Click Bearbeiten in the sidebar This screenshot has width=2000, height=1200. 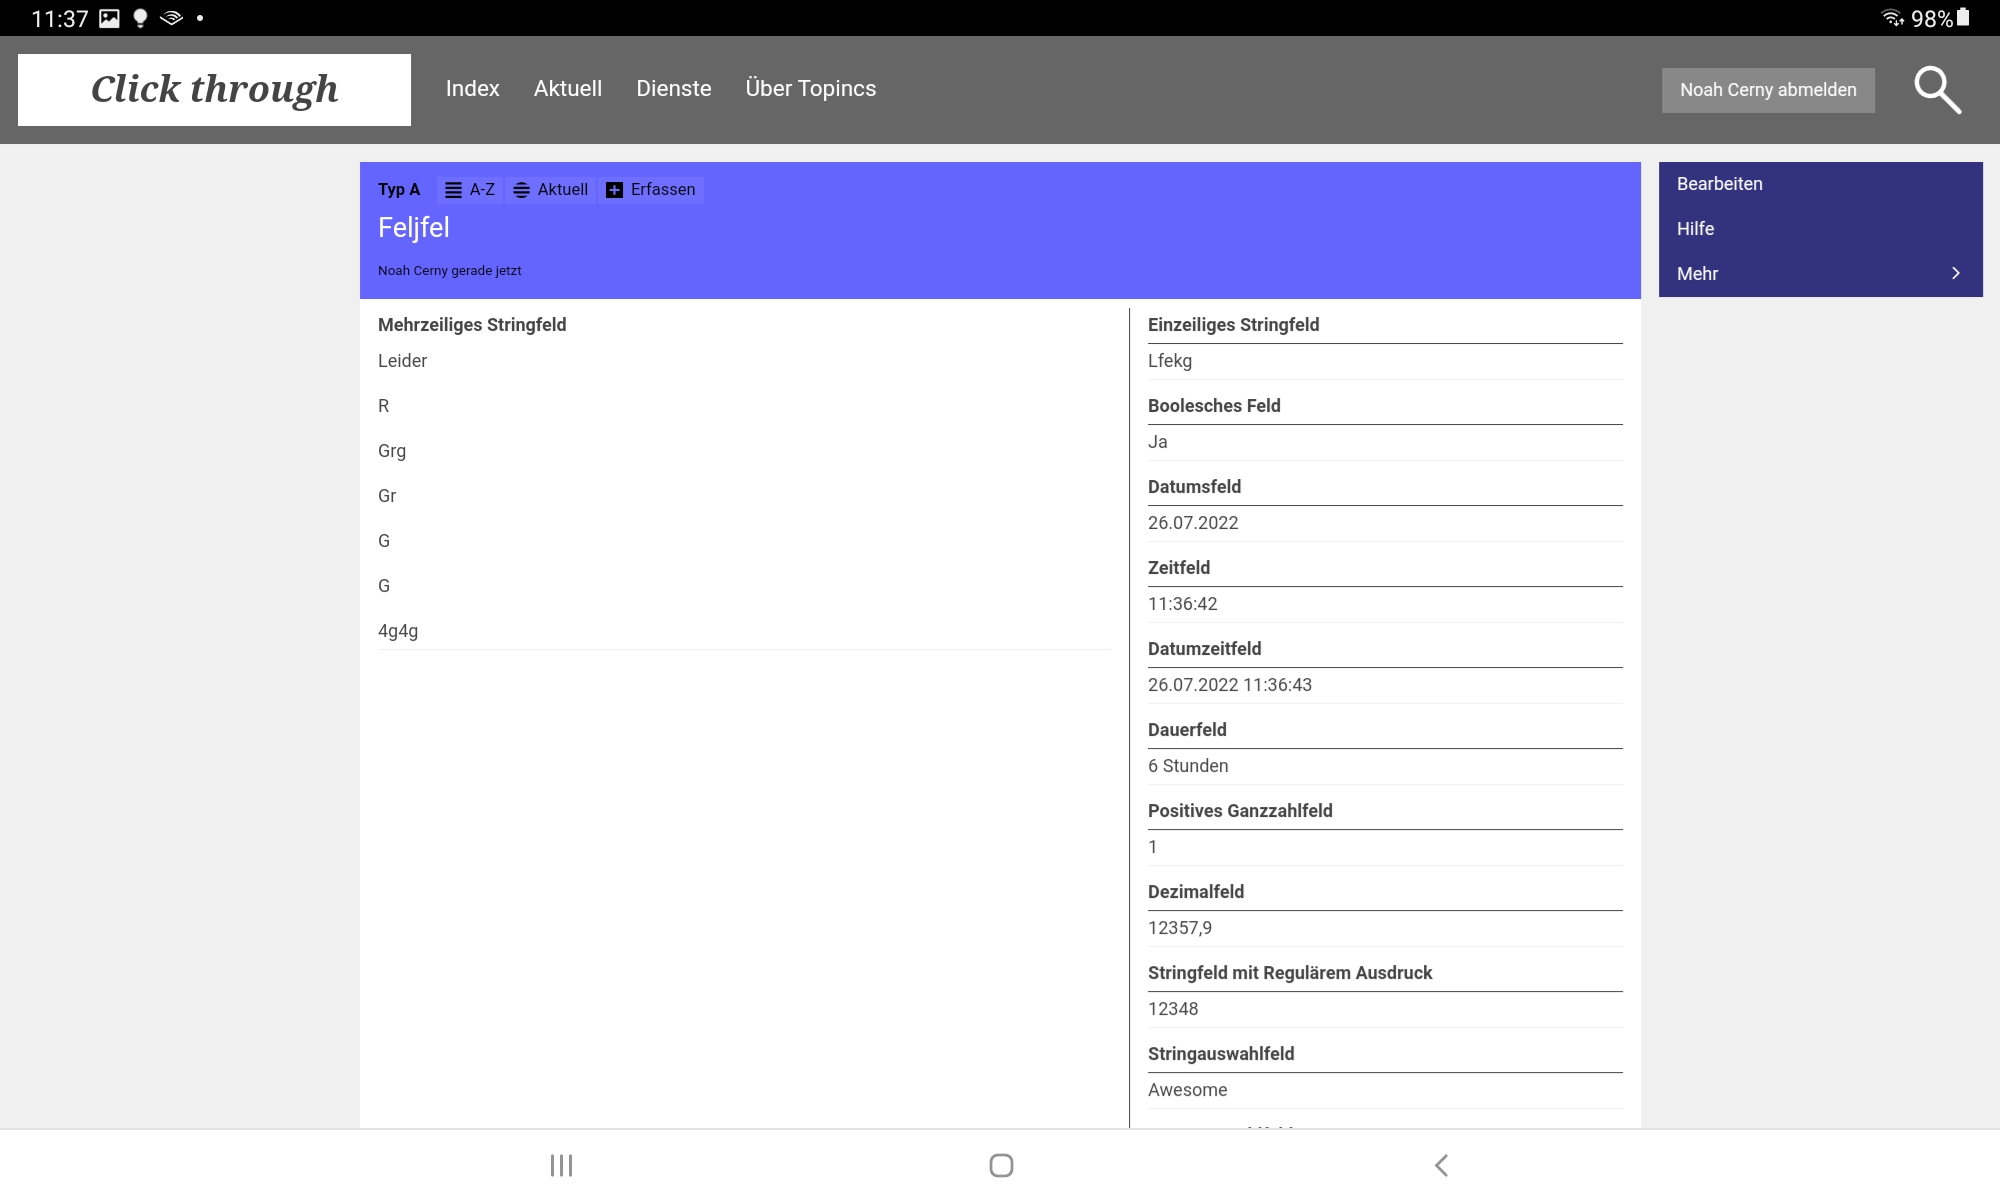pyautogui.click(x=1719, y=184)
